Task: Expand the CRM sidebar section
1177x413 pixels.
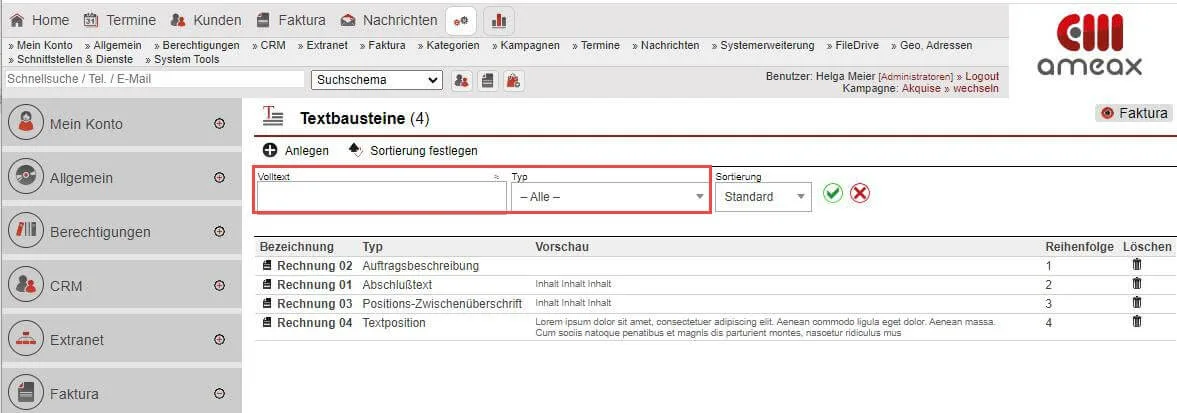Action: [x=219, y=286]
